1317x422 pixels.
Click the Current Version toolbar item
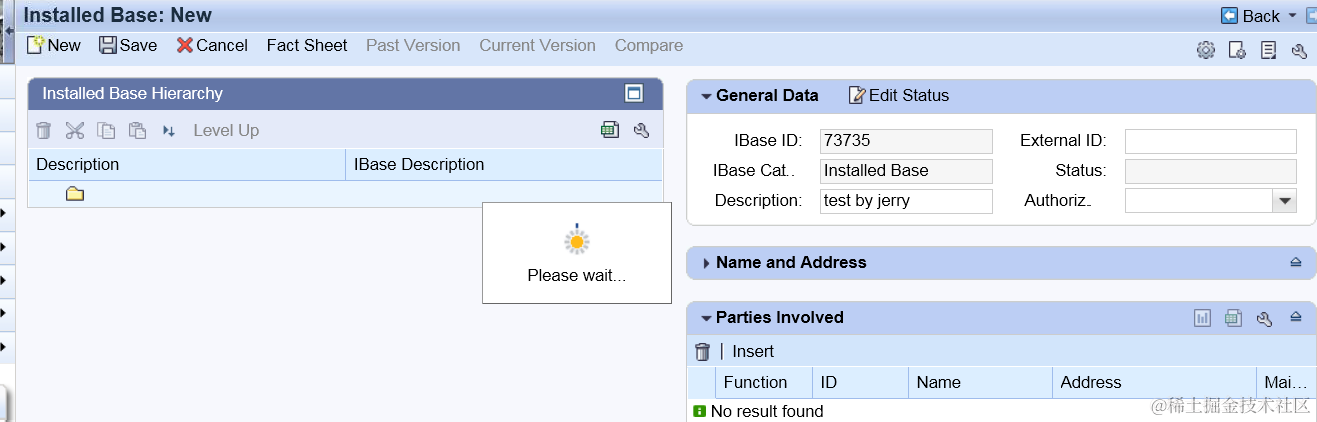[x=537, y=45]
